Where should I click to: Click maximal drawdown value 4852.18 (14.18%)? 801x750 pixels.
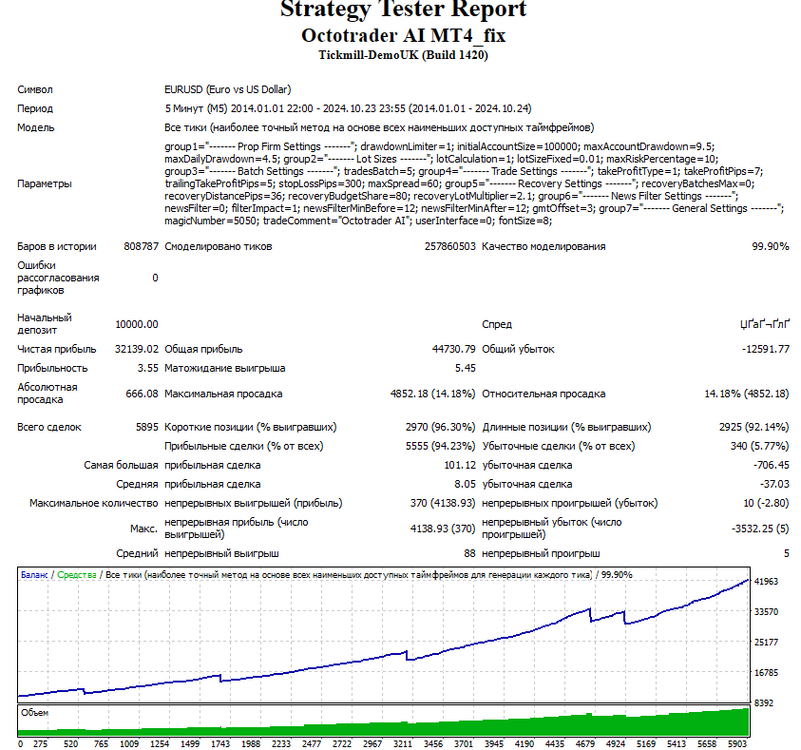click(x=433, y=394)
